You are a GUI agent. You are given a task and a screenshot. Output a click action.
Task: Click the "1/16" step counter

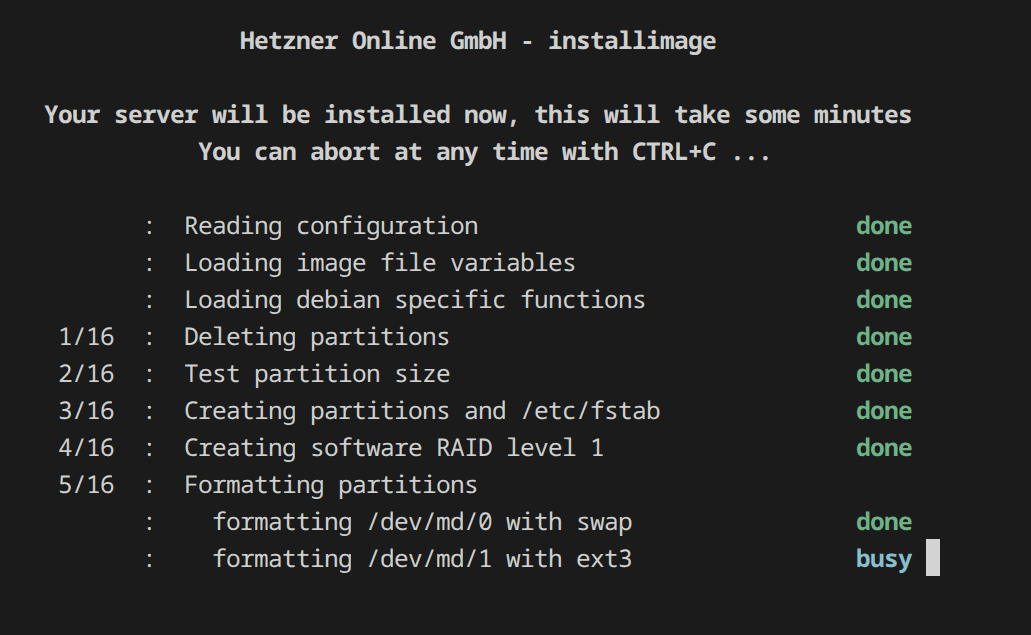[86, 337]
